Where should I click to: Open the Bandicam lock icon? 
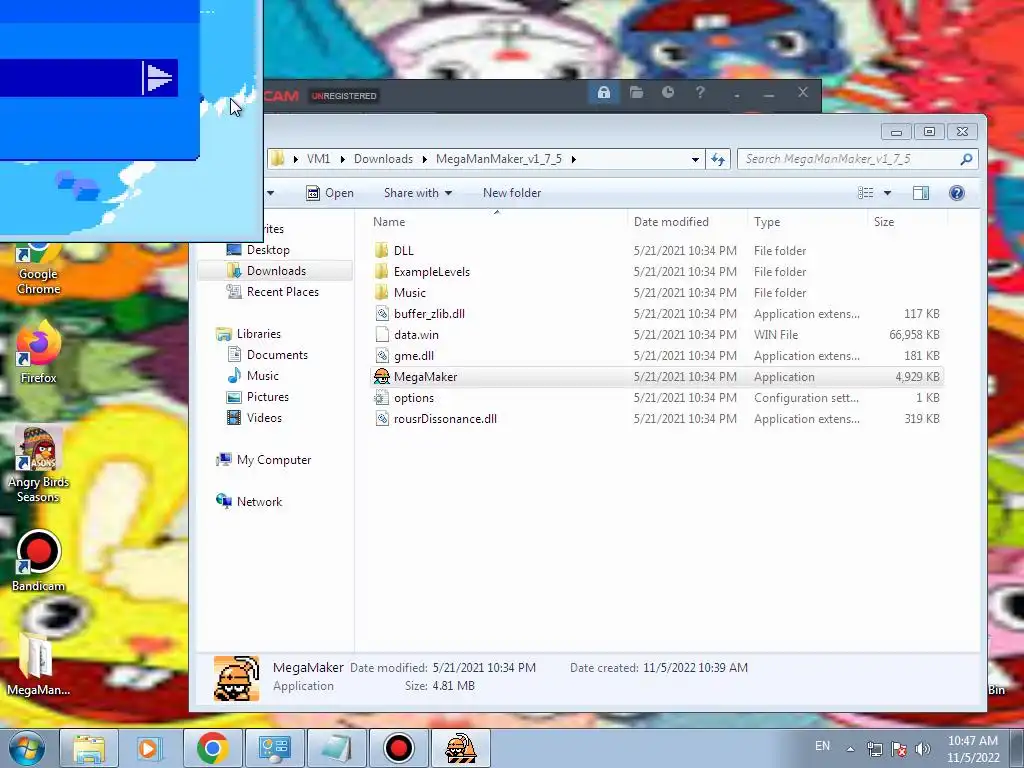pos(603,93)
